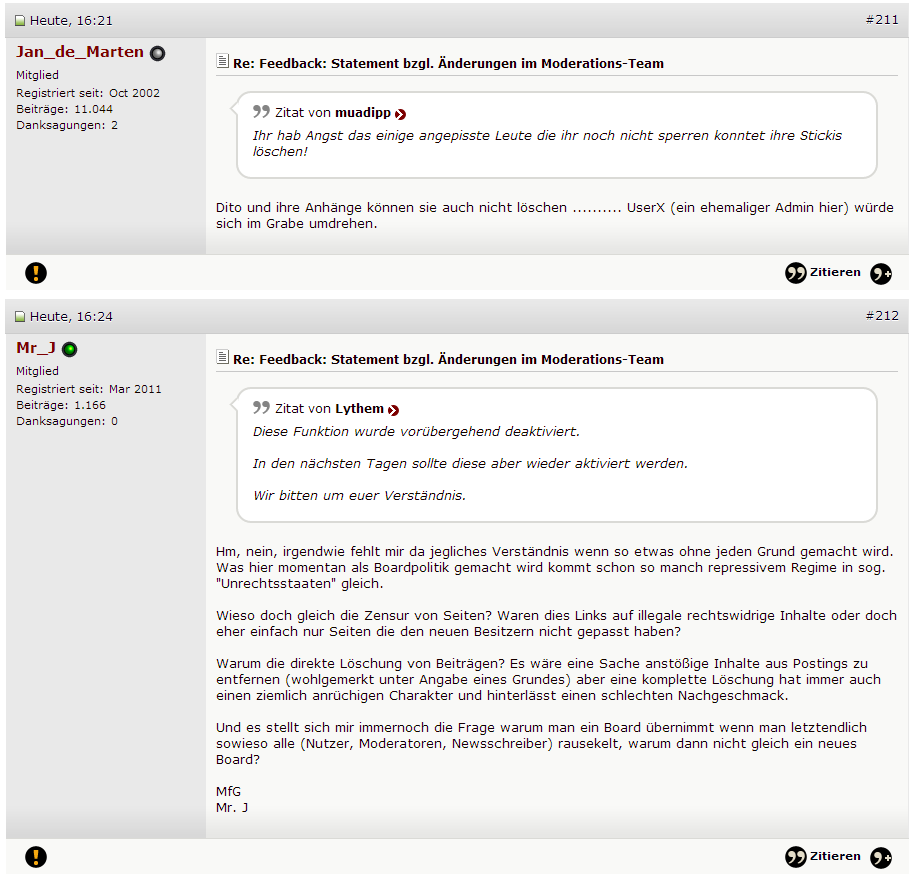Image resolution: width=911 pixels, height=874 pixels.
Task: Click quoted username Lythem
Action: pos(360,409)
